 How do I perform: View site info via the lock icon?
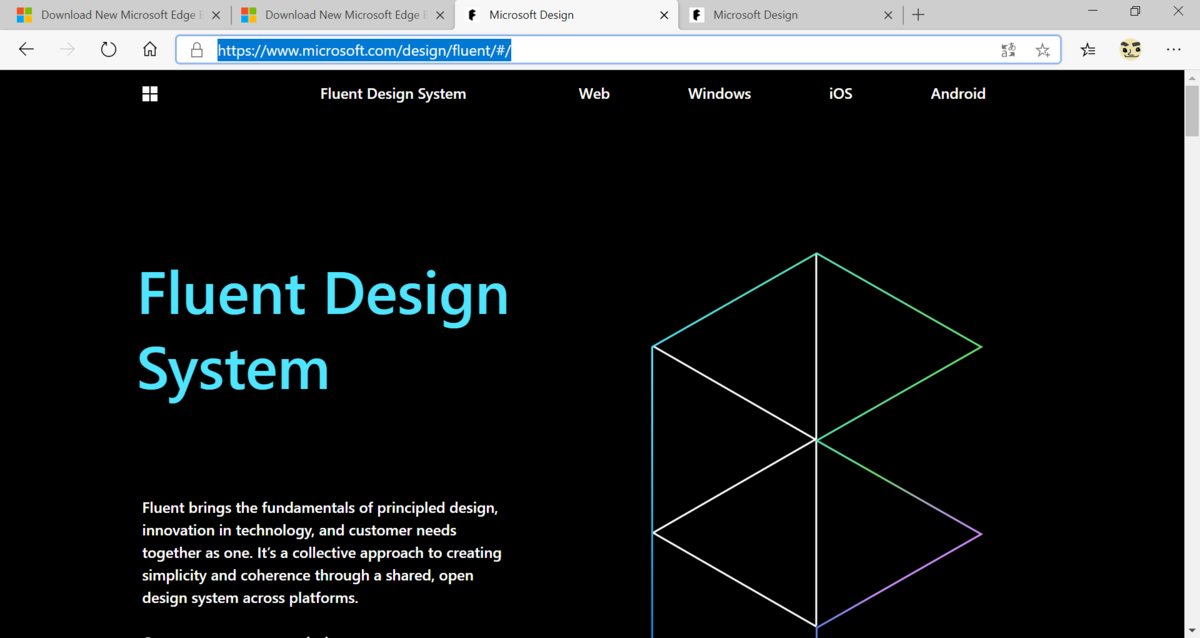[197, 50]
